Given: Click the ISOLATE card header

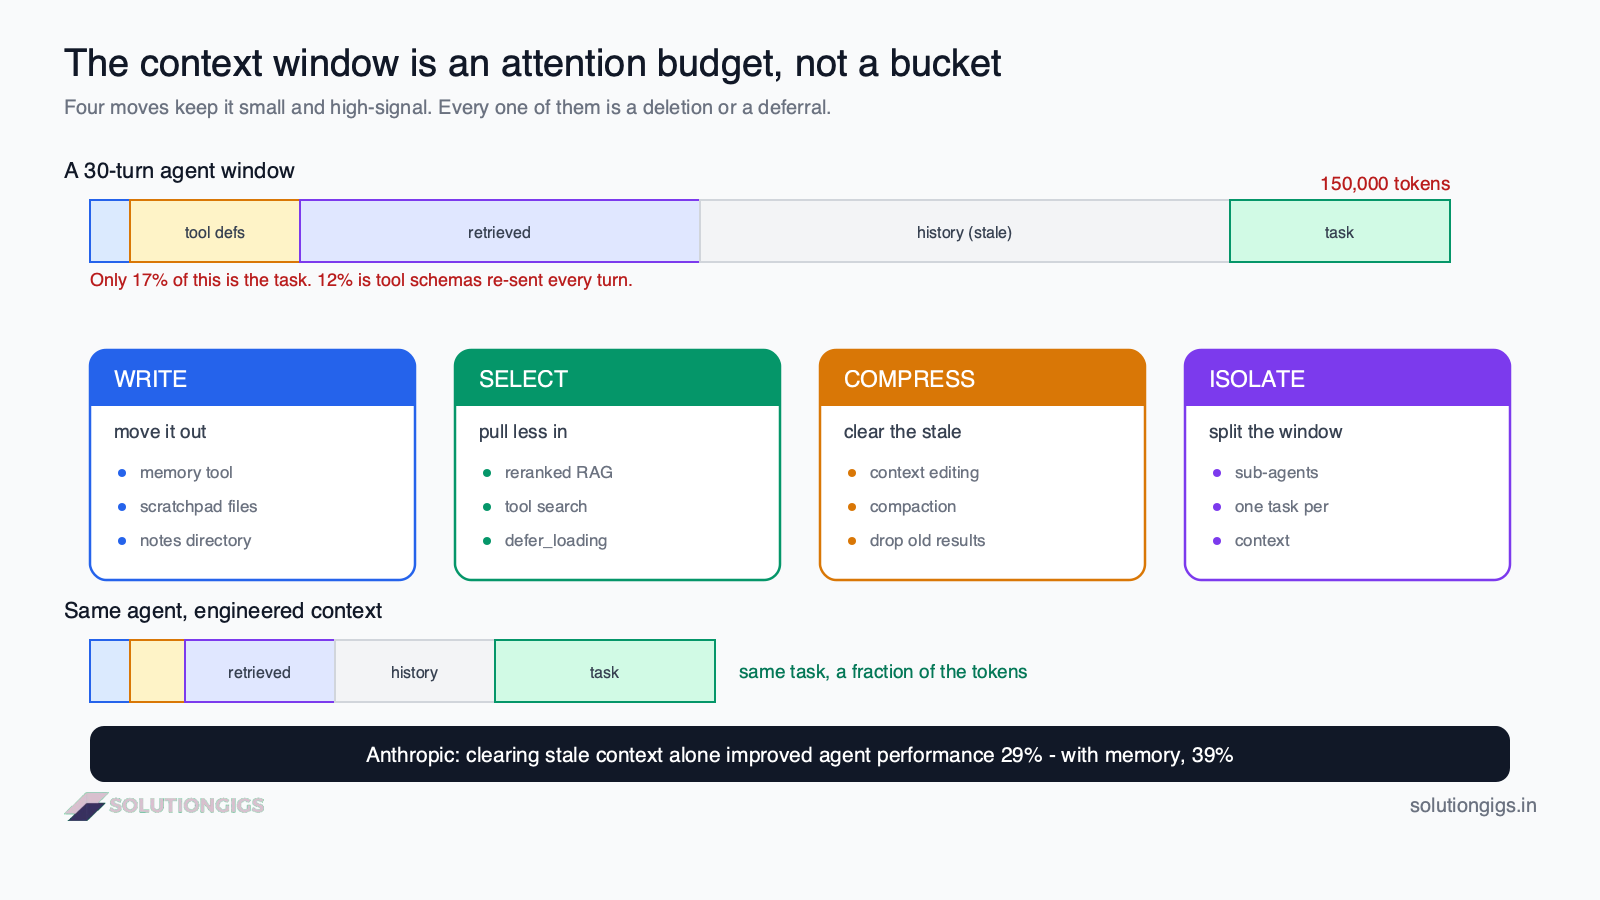Looking at the screenshot, I should 1347,378.
